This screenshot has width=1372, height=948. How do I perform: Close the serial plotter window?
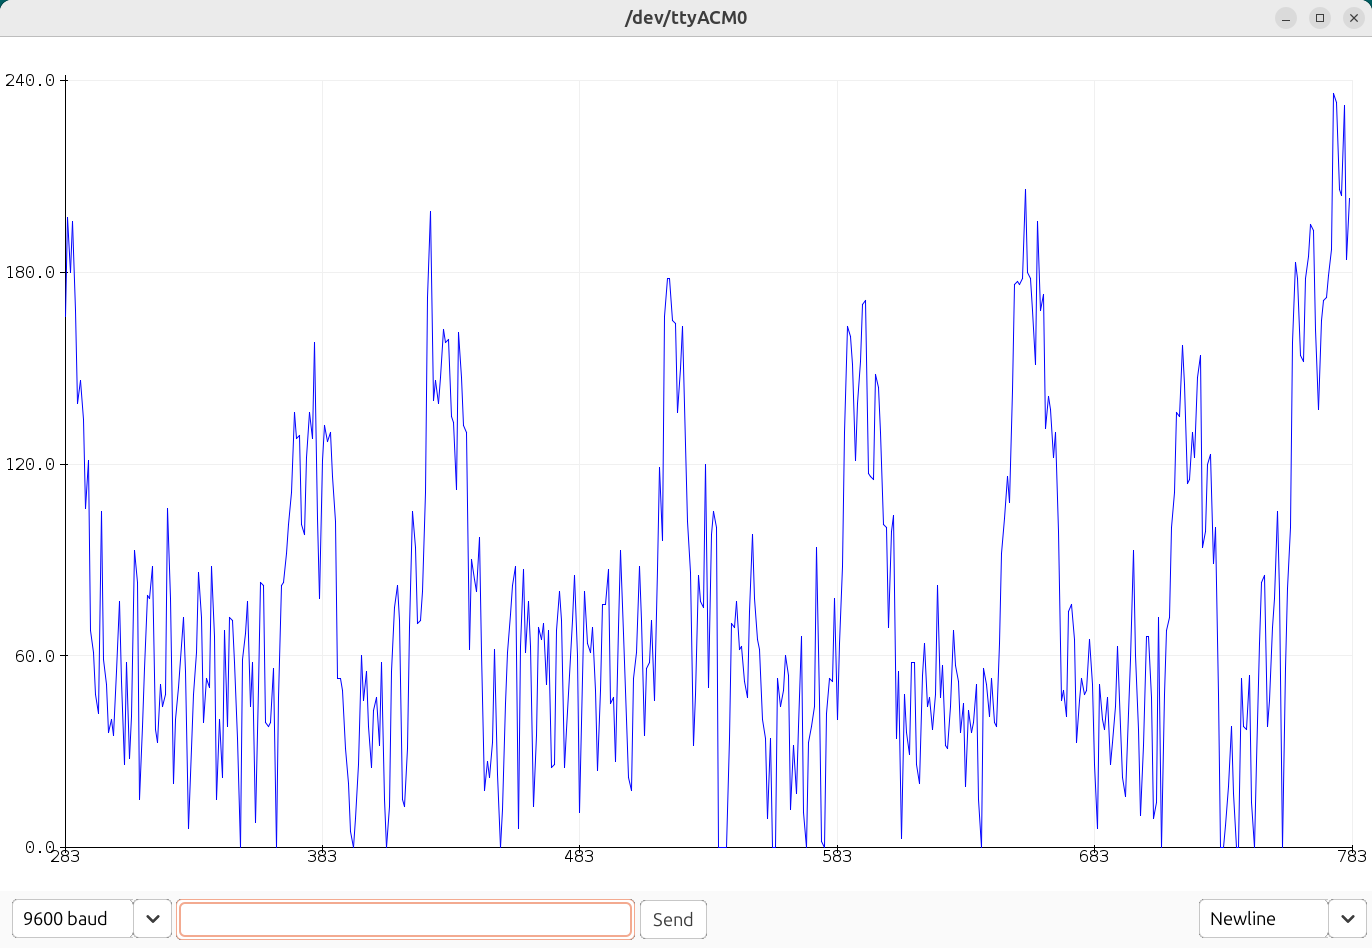[x=1353, y=18]
